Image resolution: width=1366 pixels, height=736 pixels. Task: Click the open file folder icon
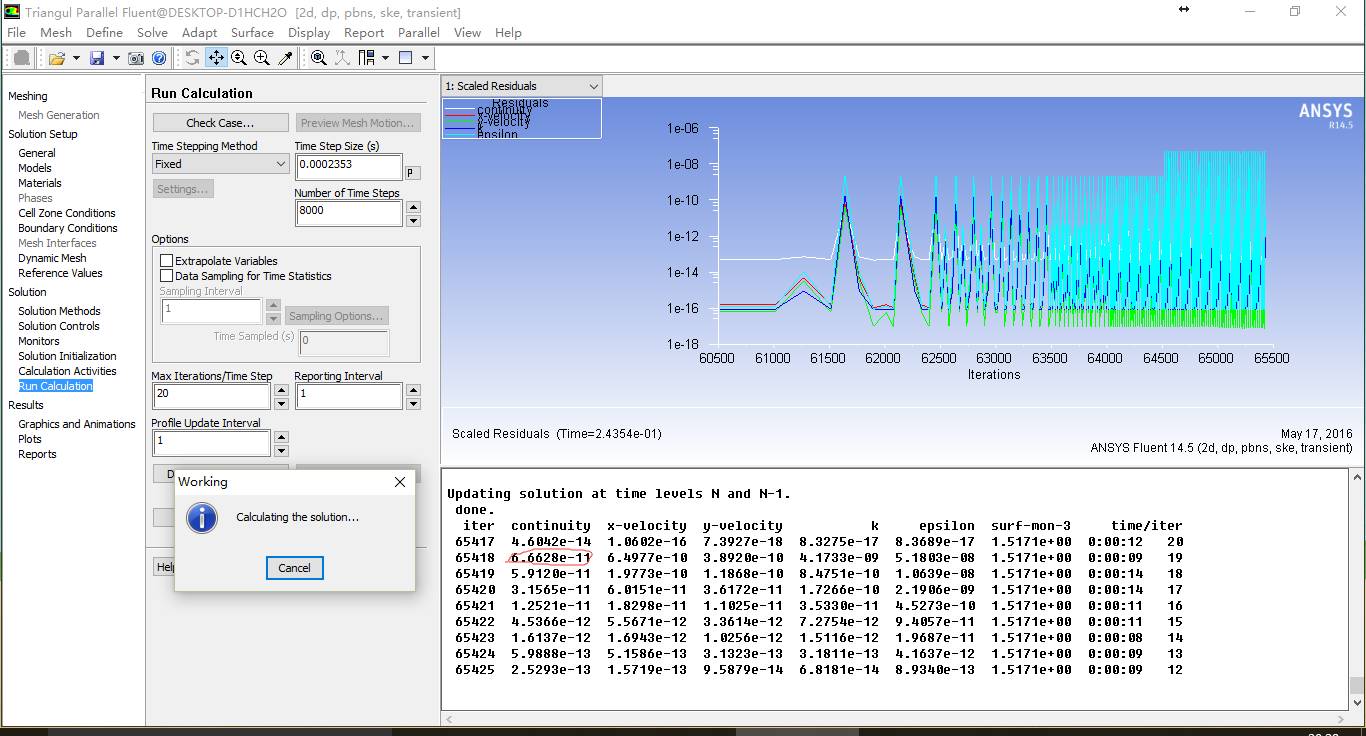[x=56, y=58]
